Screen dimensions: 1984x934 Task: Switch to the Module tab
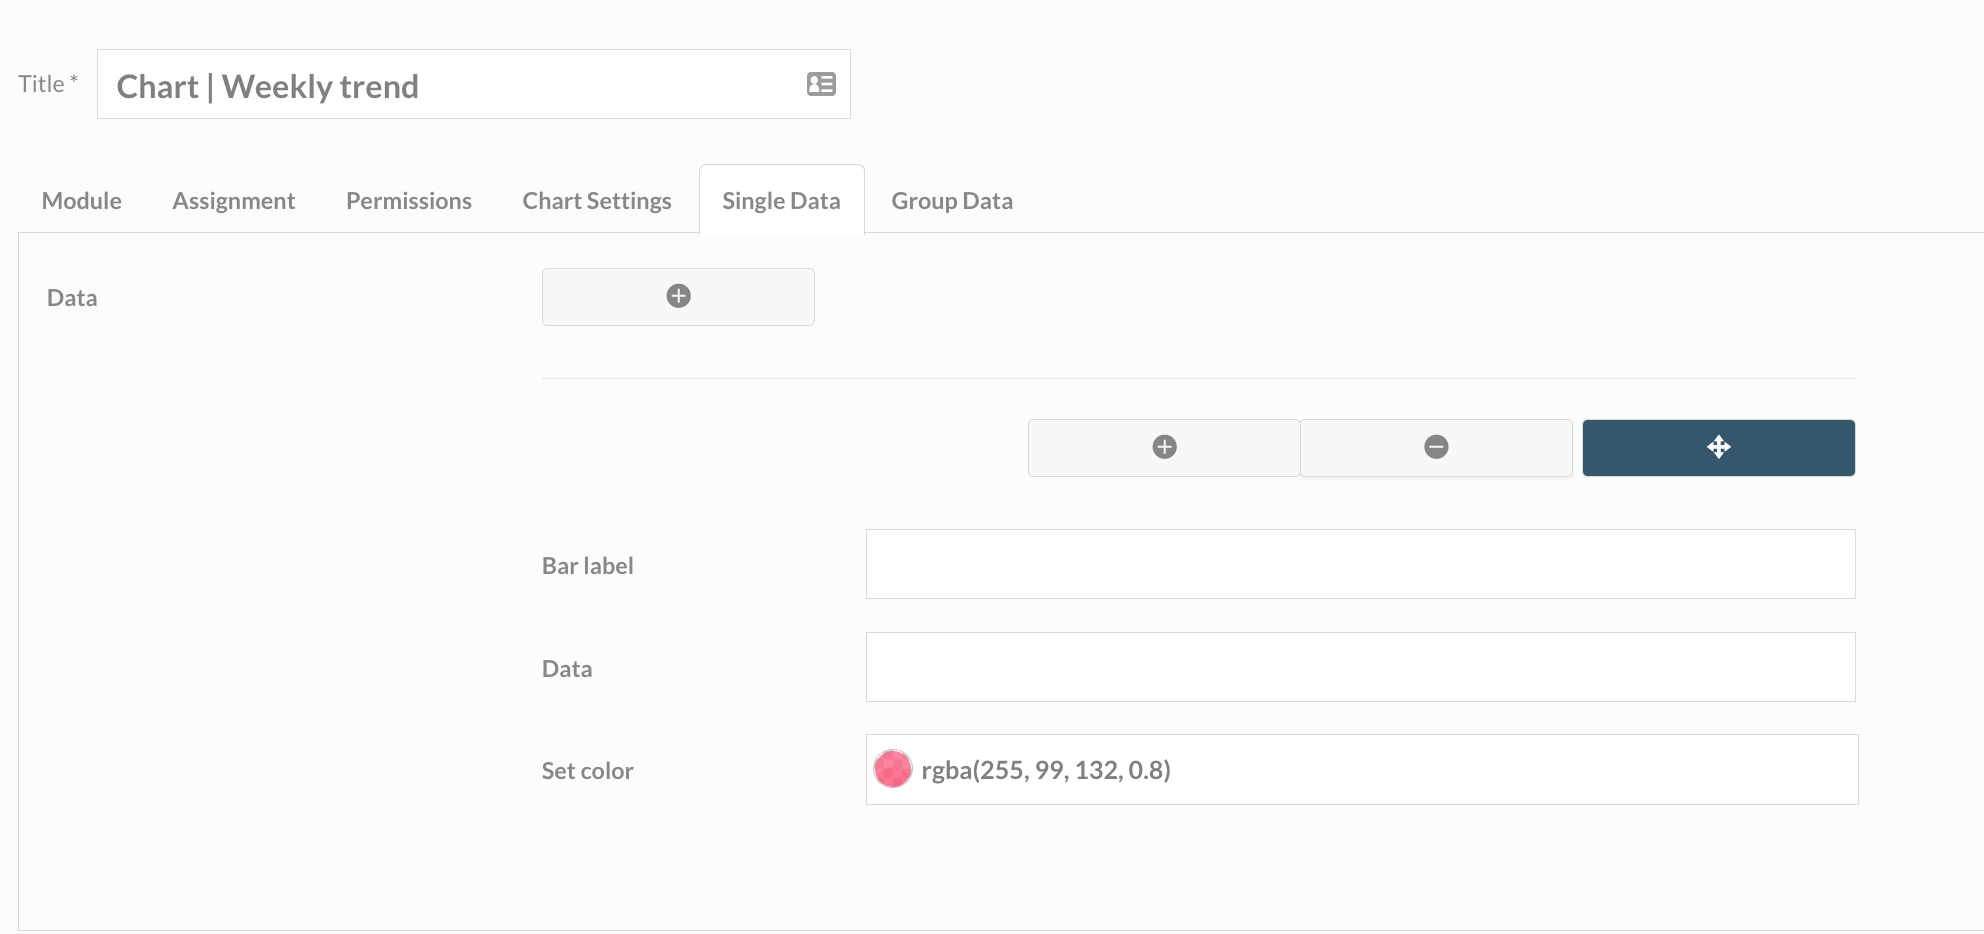[x=81, y=200]
